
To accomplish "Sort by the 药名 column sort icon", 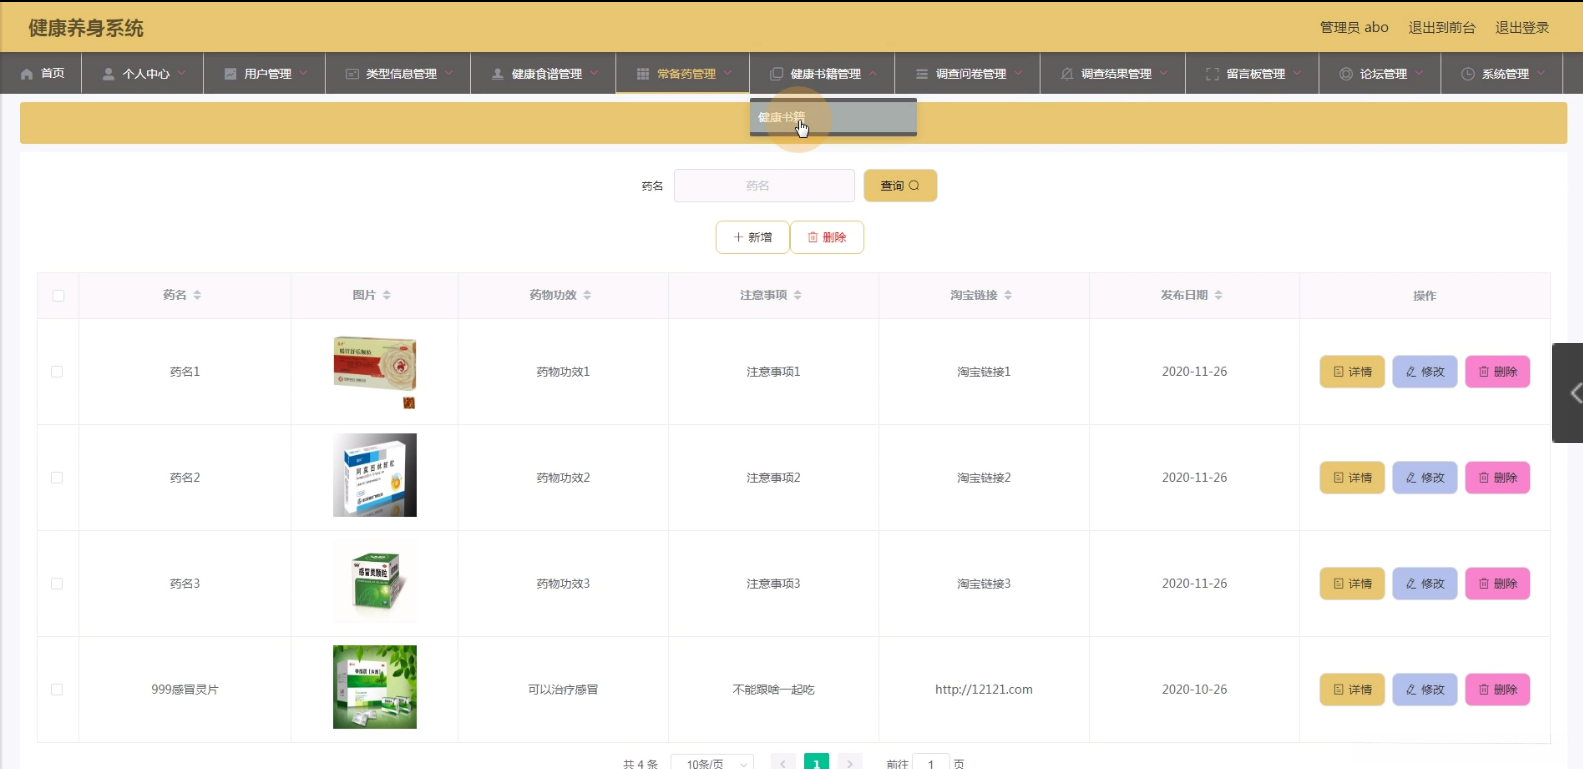I will pos(197,295).
